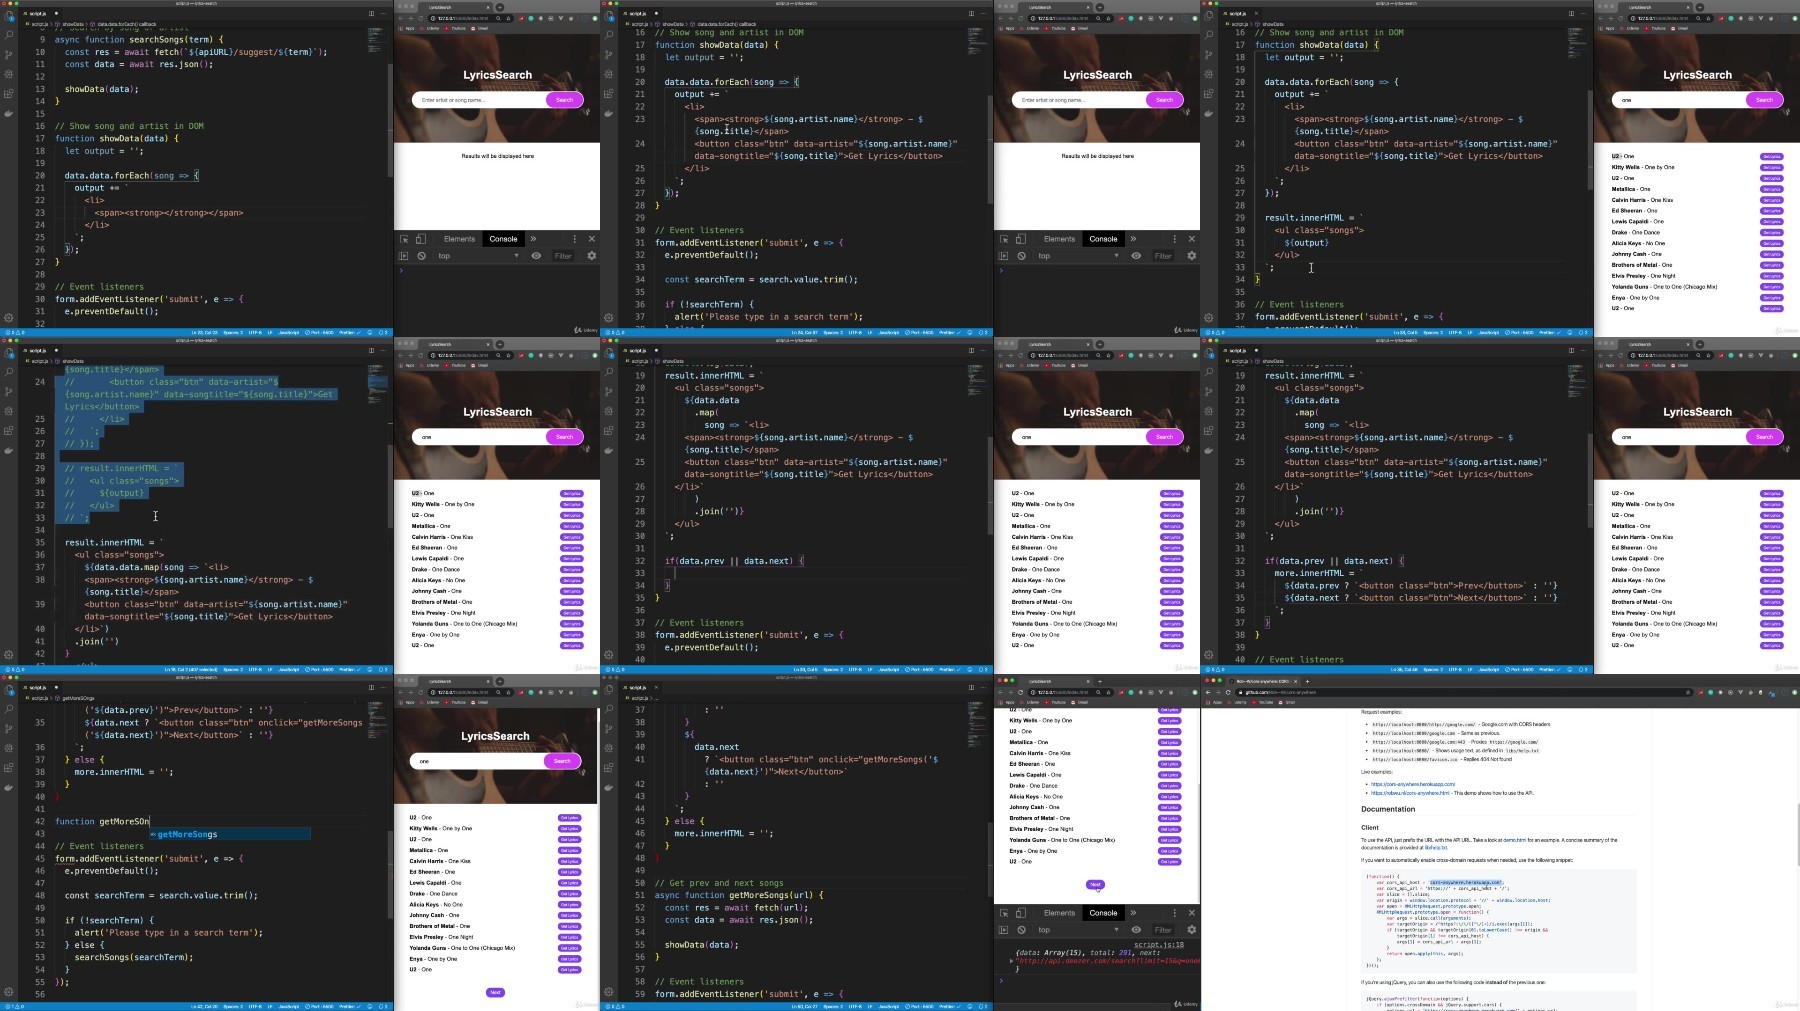Click Next button above console showing Array(15)
Viewport: 1800px width, 1011px height.
(x=1095, y=884)
